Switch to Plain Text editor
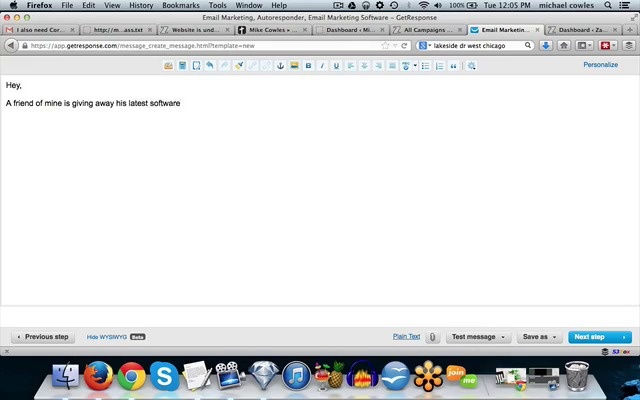Image resolution: width=640 pixels, height=400 pixels. (x=406, y=336)
